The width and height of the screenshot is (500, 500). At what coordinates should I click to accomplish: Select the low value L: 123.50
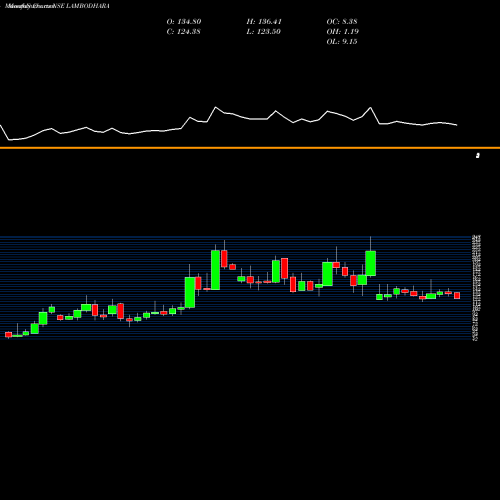tap(263, 32)
